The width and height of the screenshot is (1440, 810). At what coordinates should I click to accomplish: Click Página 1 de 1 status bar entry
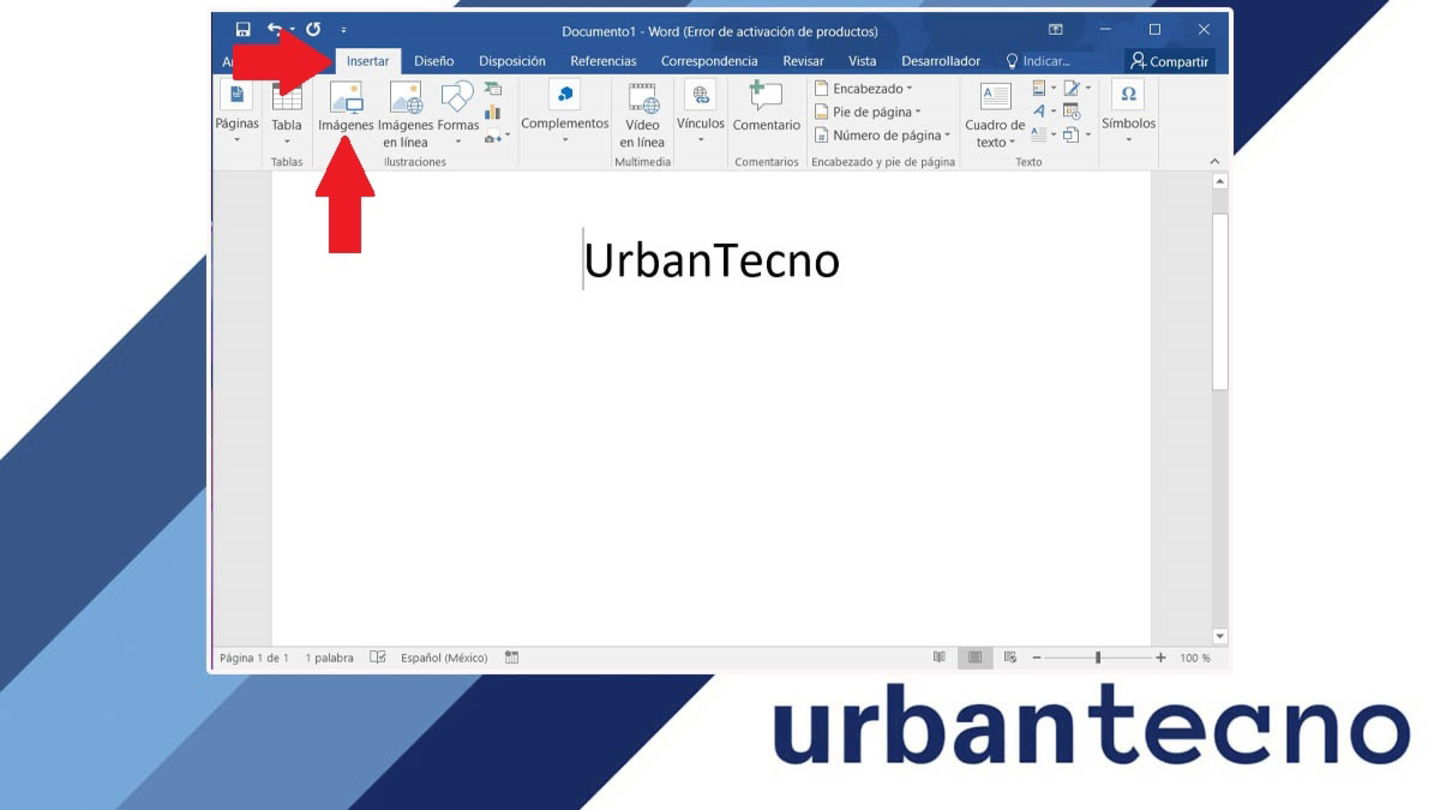click(254, 658)
